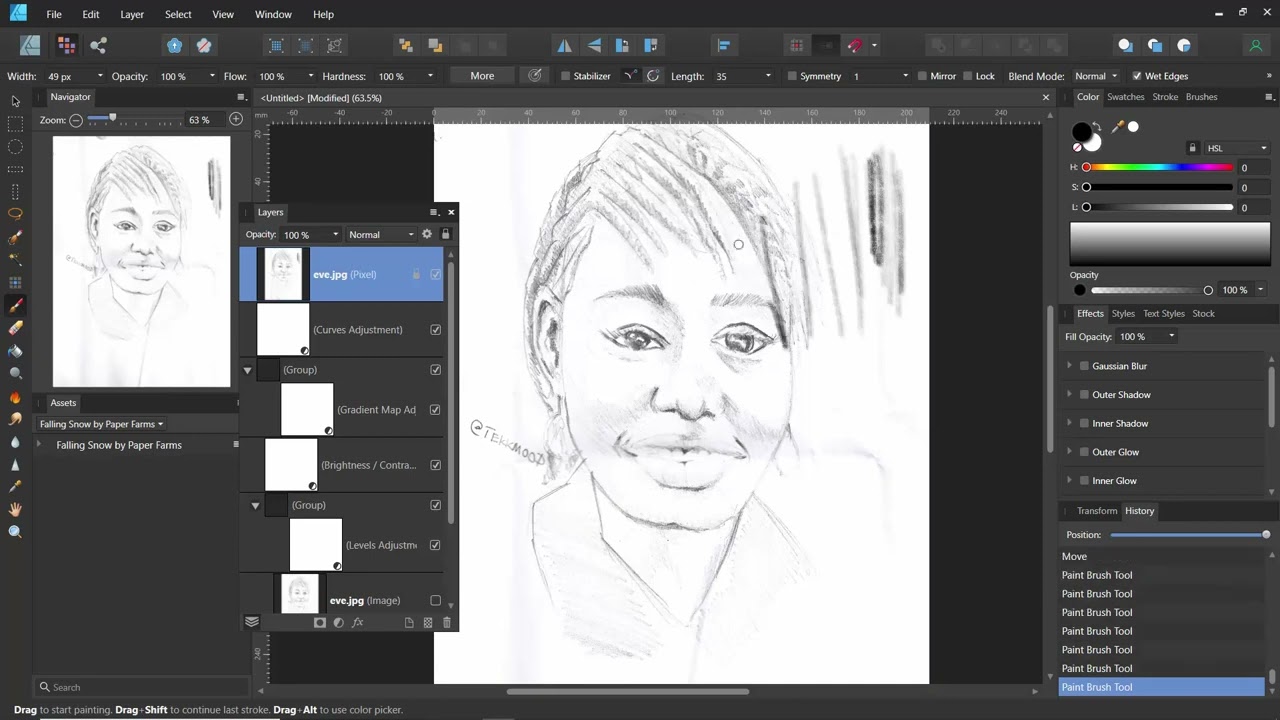Click the Flip Vertical toolbar icon
Screen dimensions: 1280x720
pyautogui.click(x=594, y=45)
